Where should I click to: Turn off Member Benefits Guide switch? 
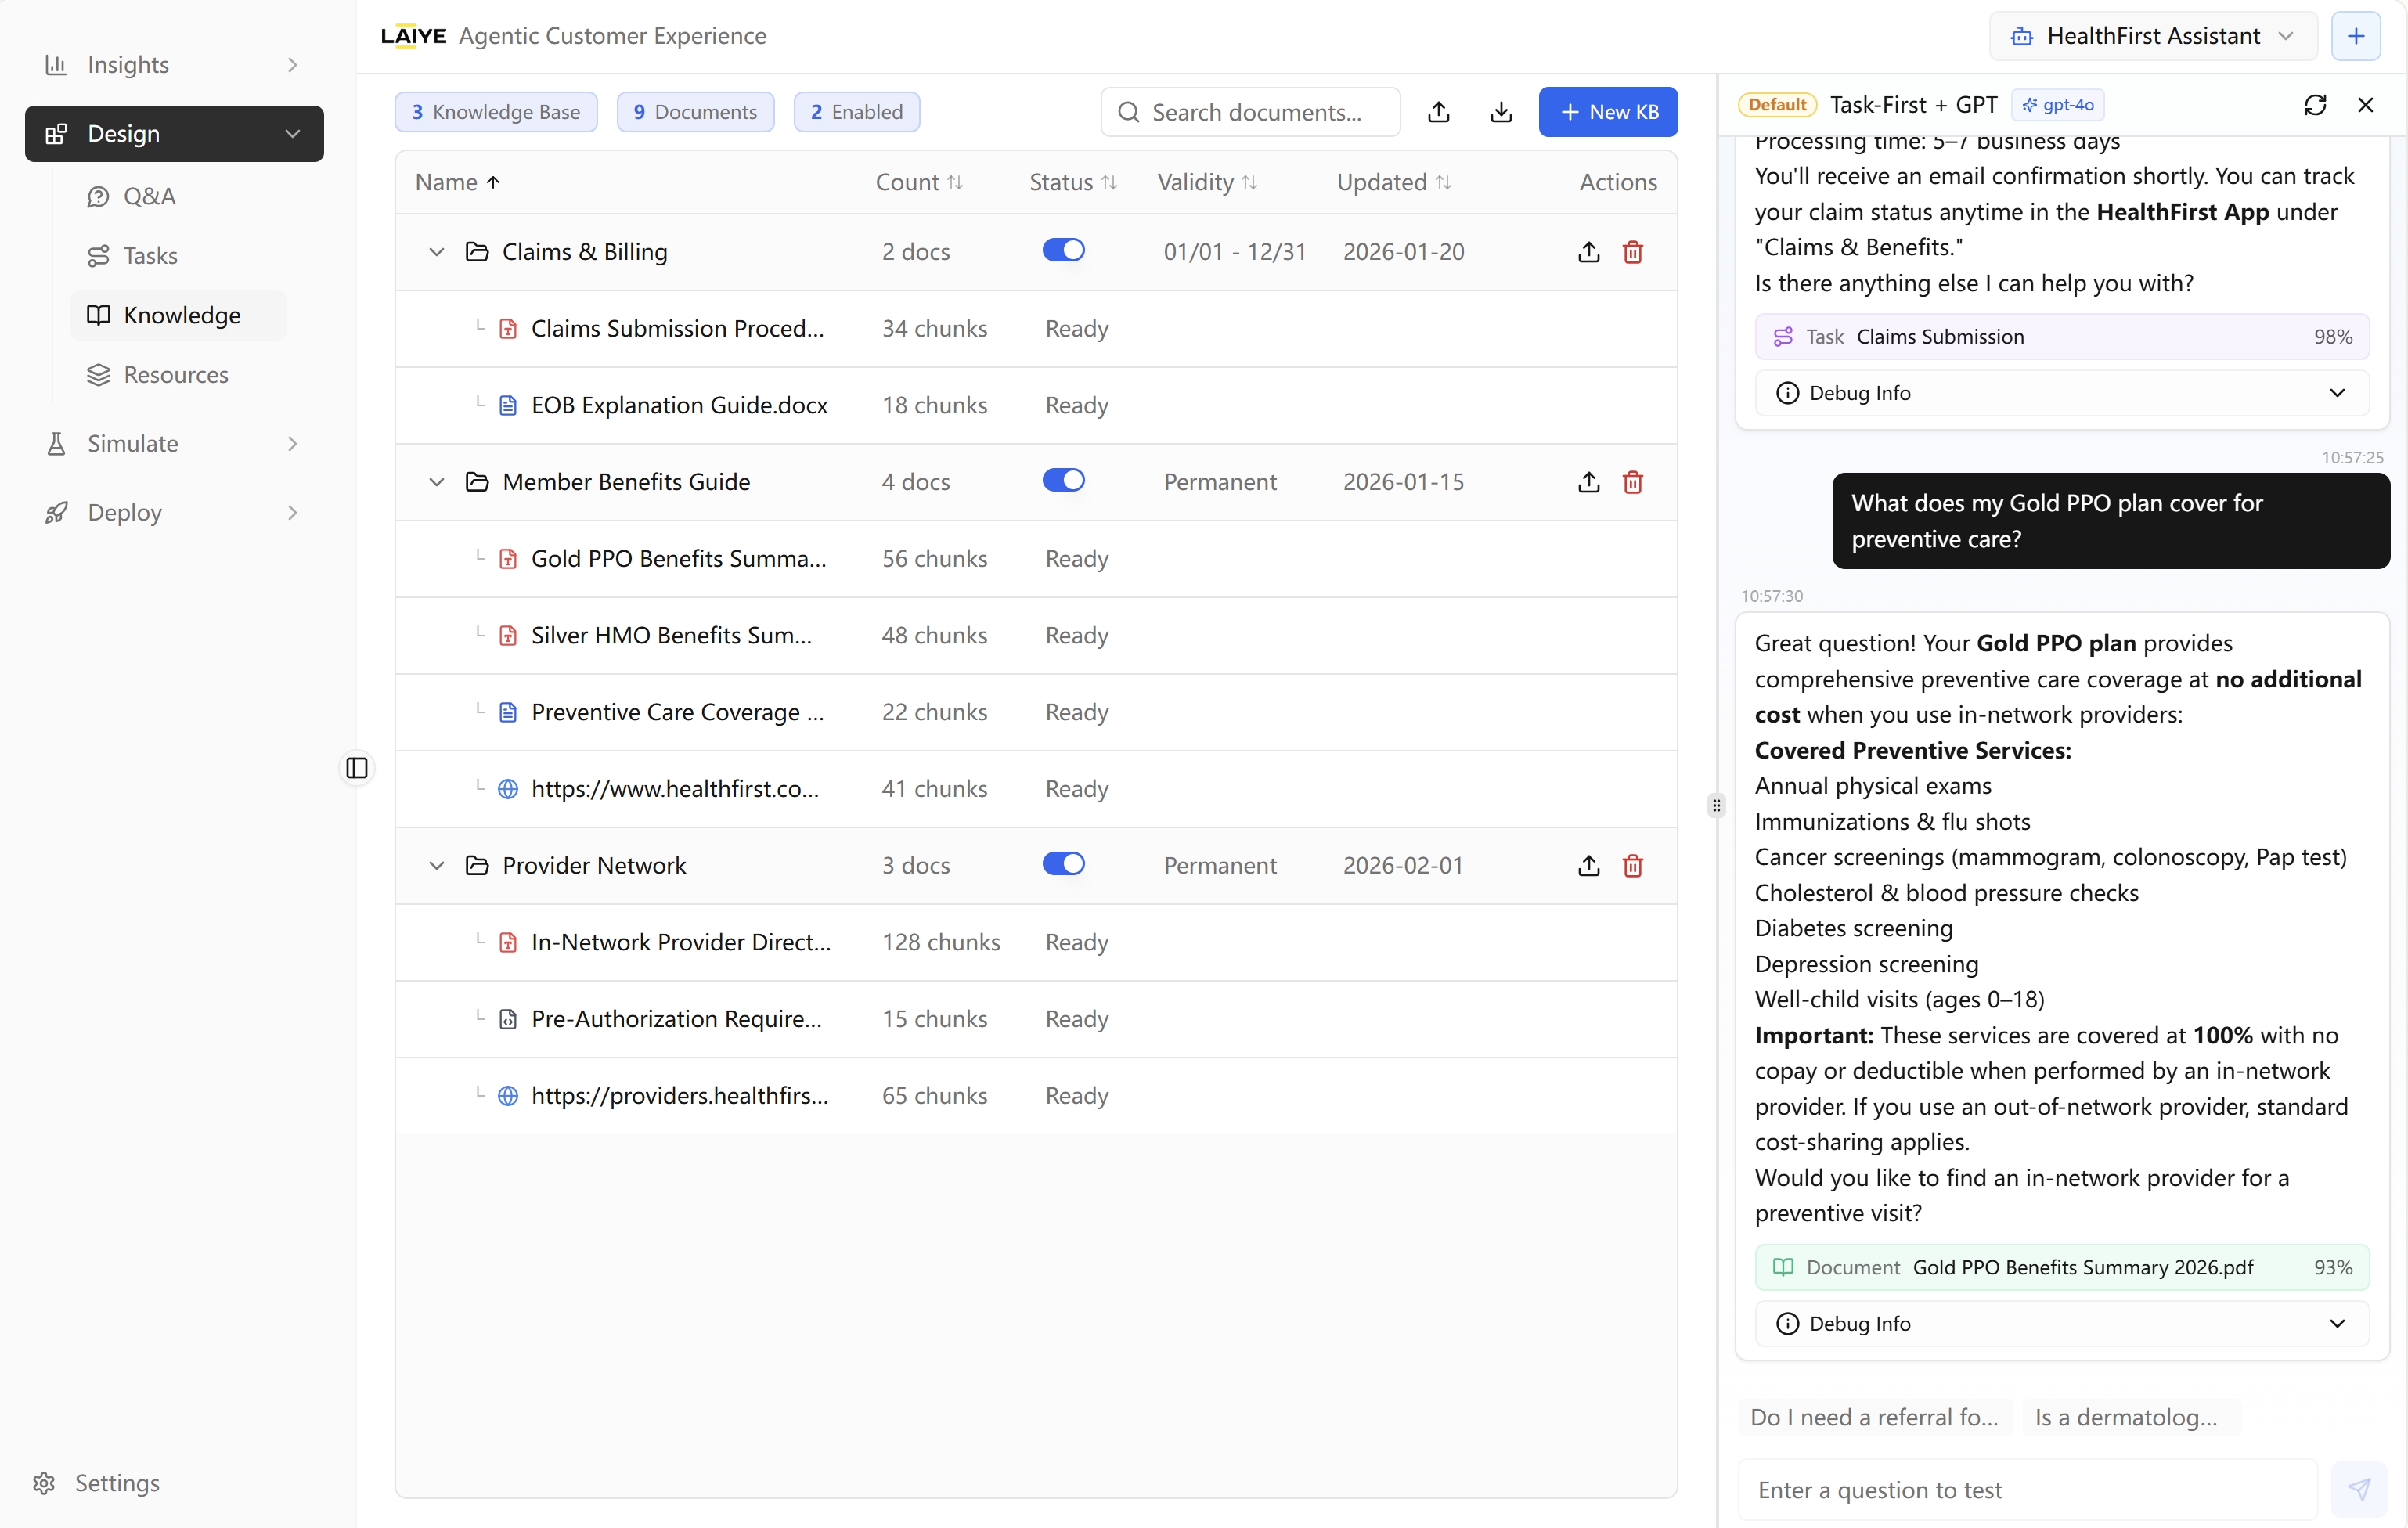click(1062, 480)
